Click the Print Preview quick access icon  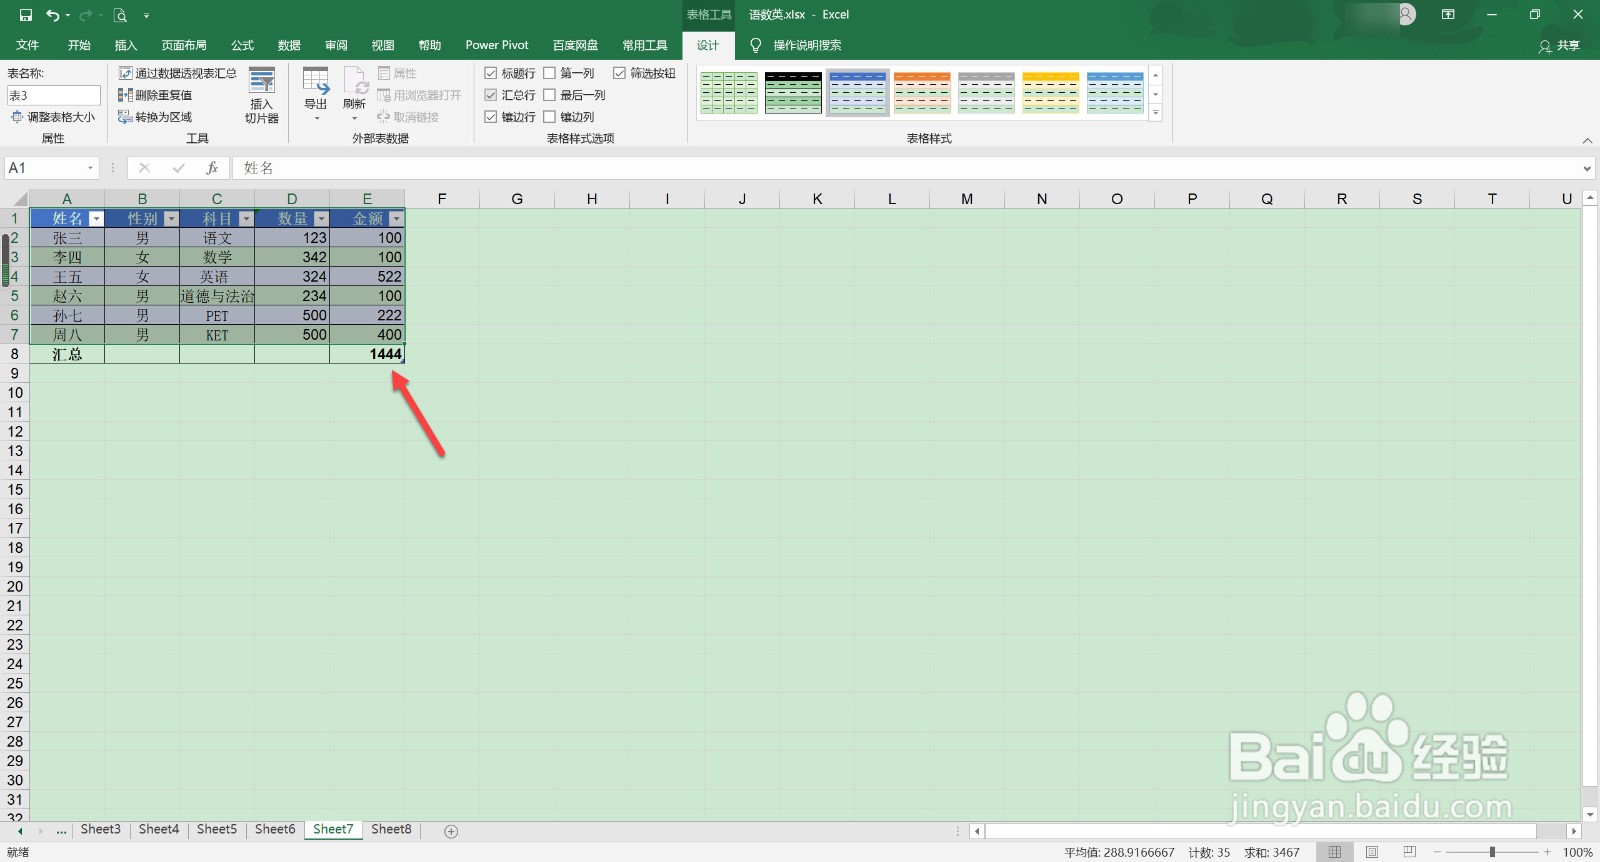pyautogui.click(x=120, y=15)
